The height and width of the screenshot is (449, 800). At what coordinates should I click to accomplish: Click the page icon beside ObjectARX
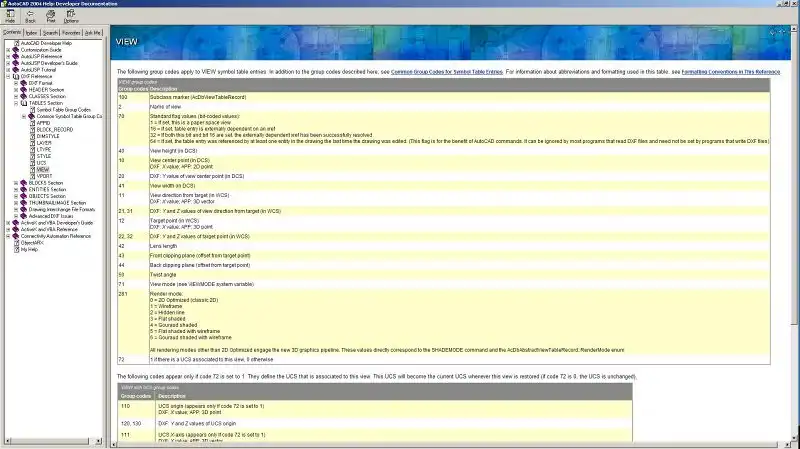(16, 243)
